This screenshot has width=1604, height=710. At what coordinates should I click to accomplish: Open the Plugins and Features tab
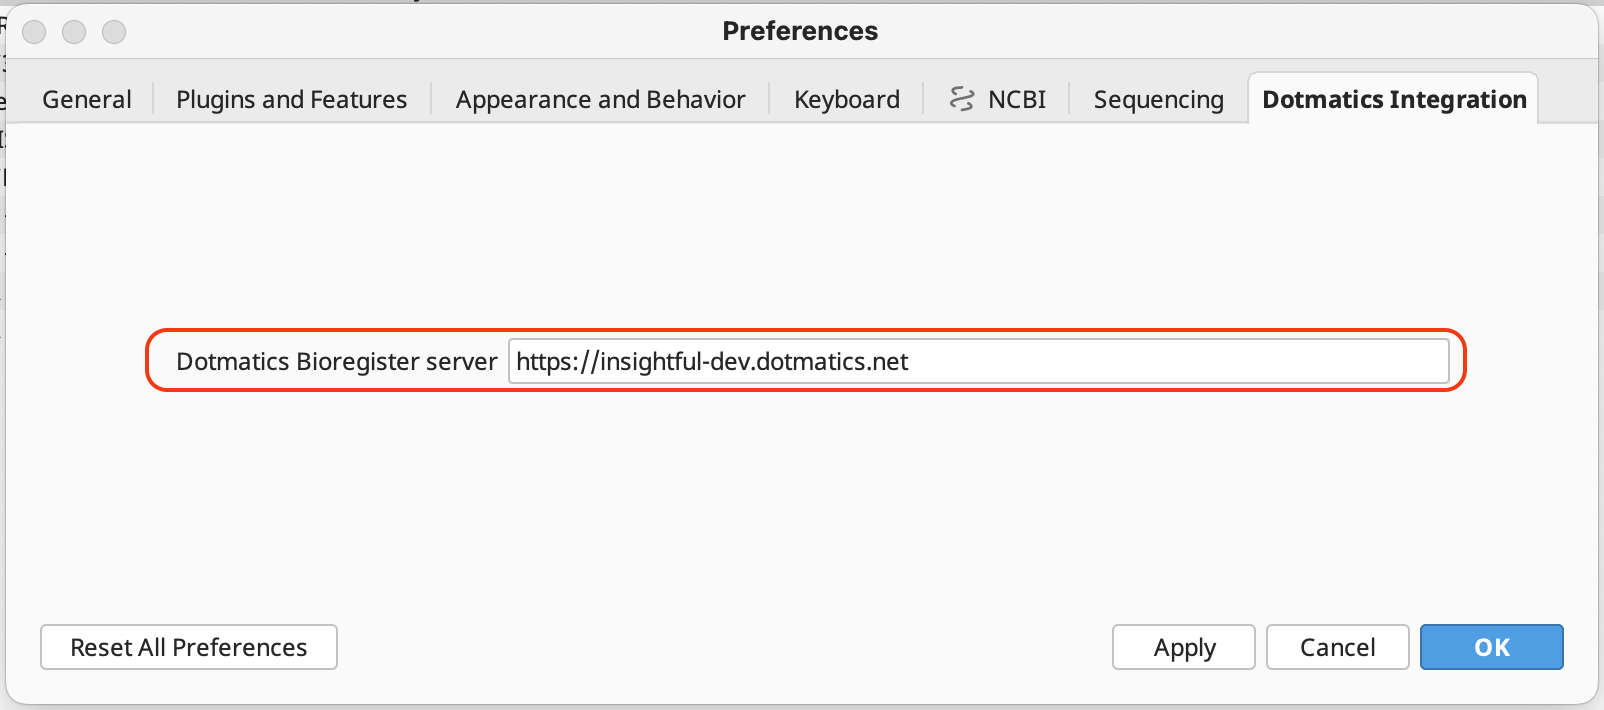[291, 99]
